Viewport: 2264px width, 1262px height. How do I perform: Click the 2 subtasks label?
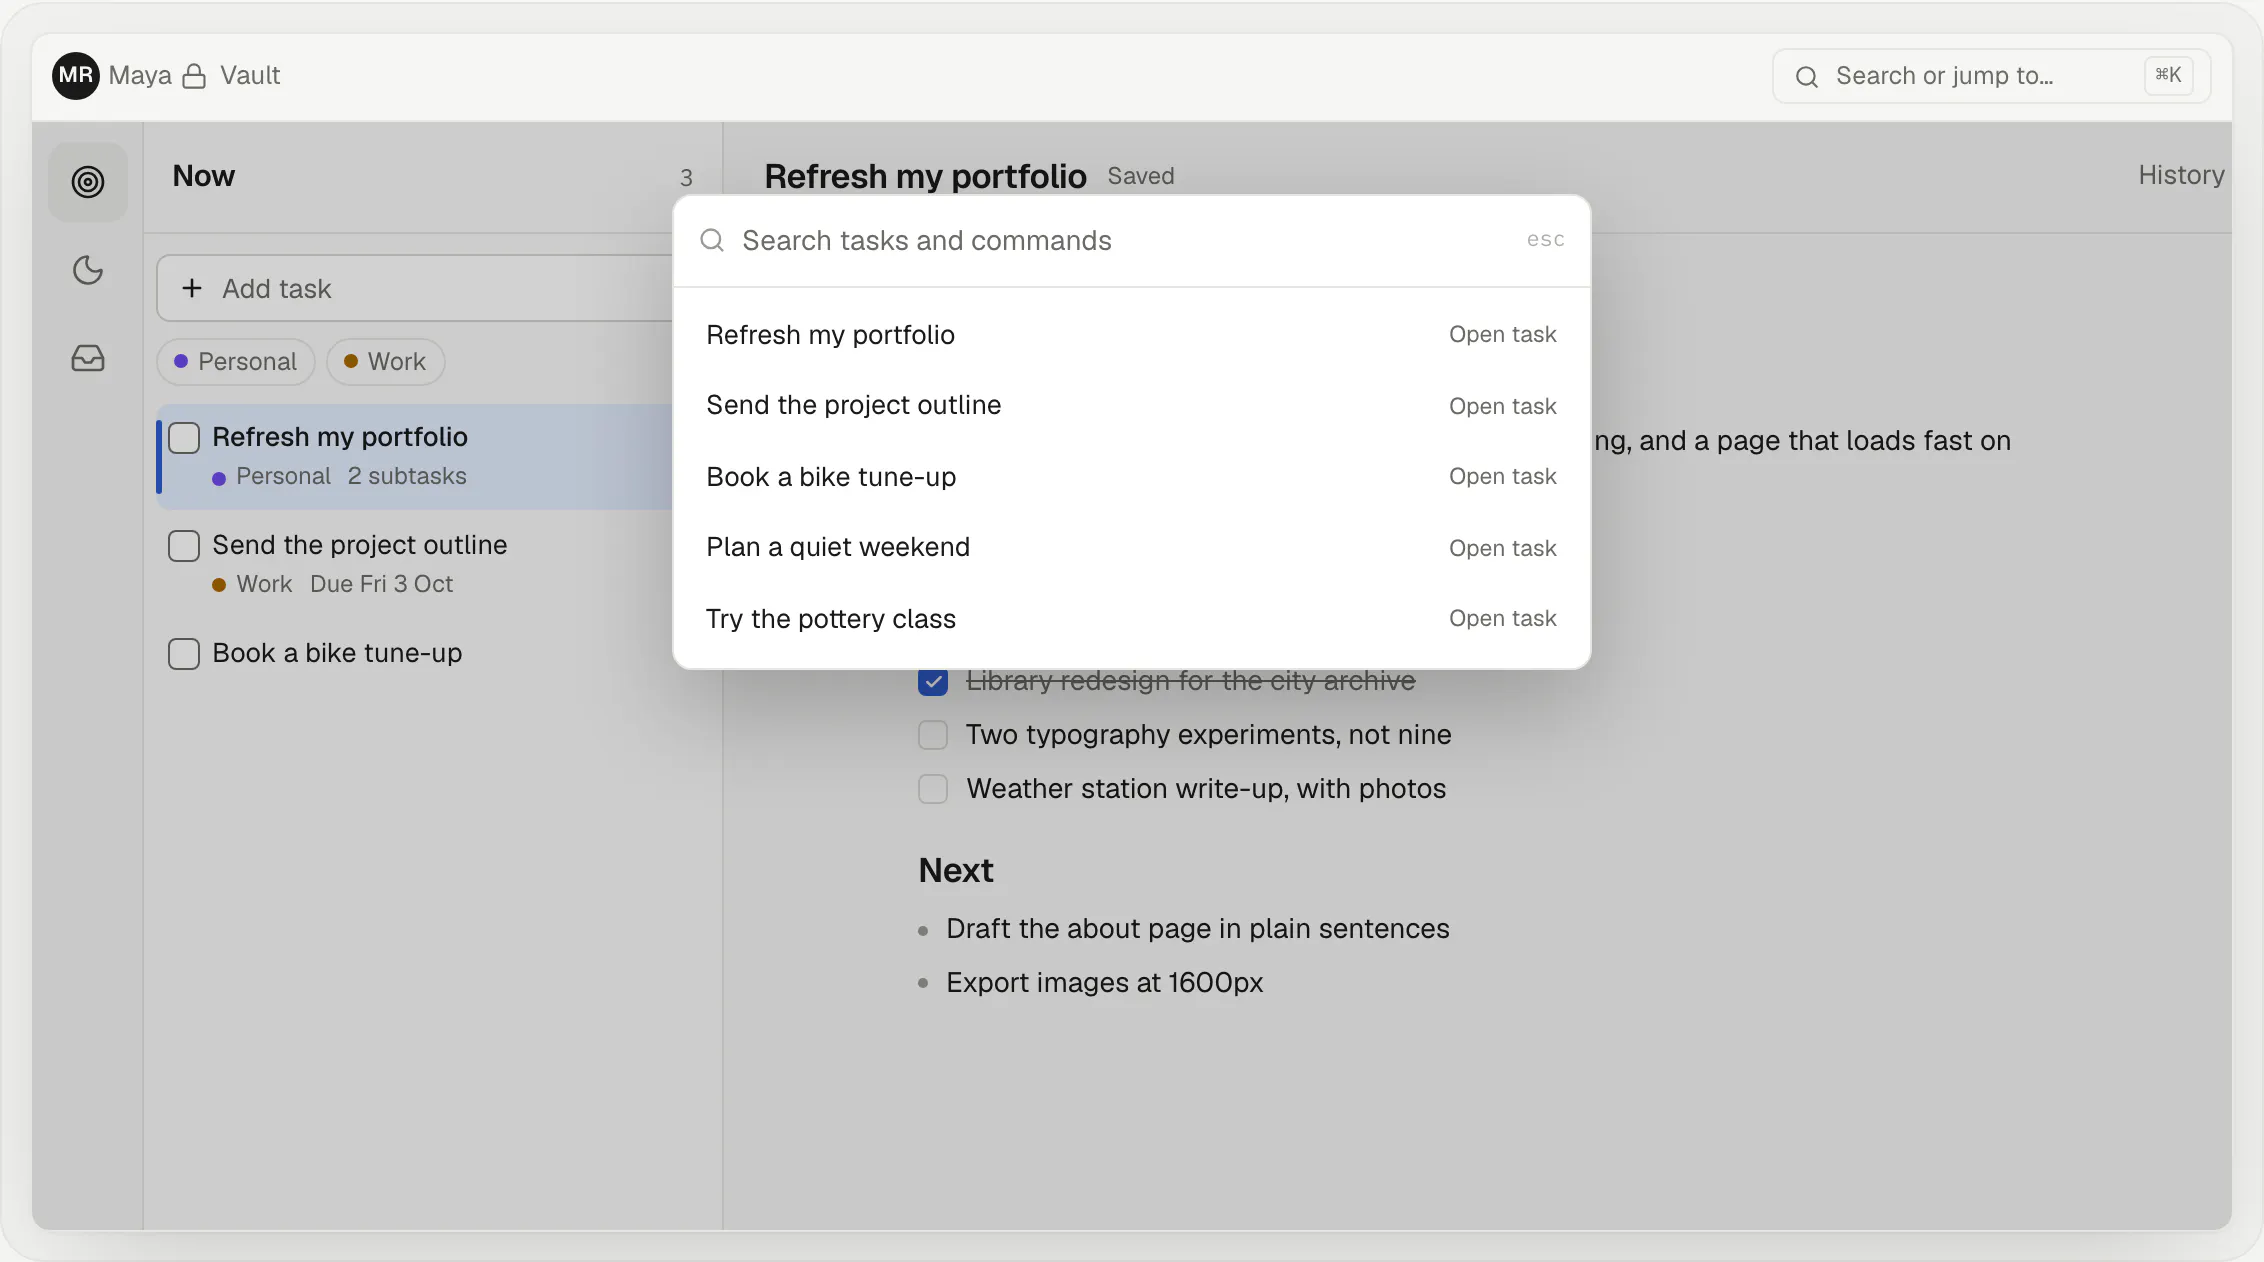point(407,476)
